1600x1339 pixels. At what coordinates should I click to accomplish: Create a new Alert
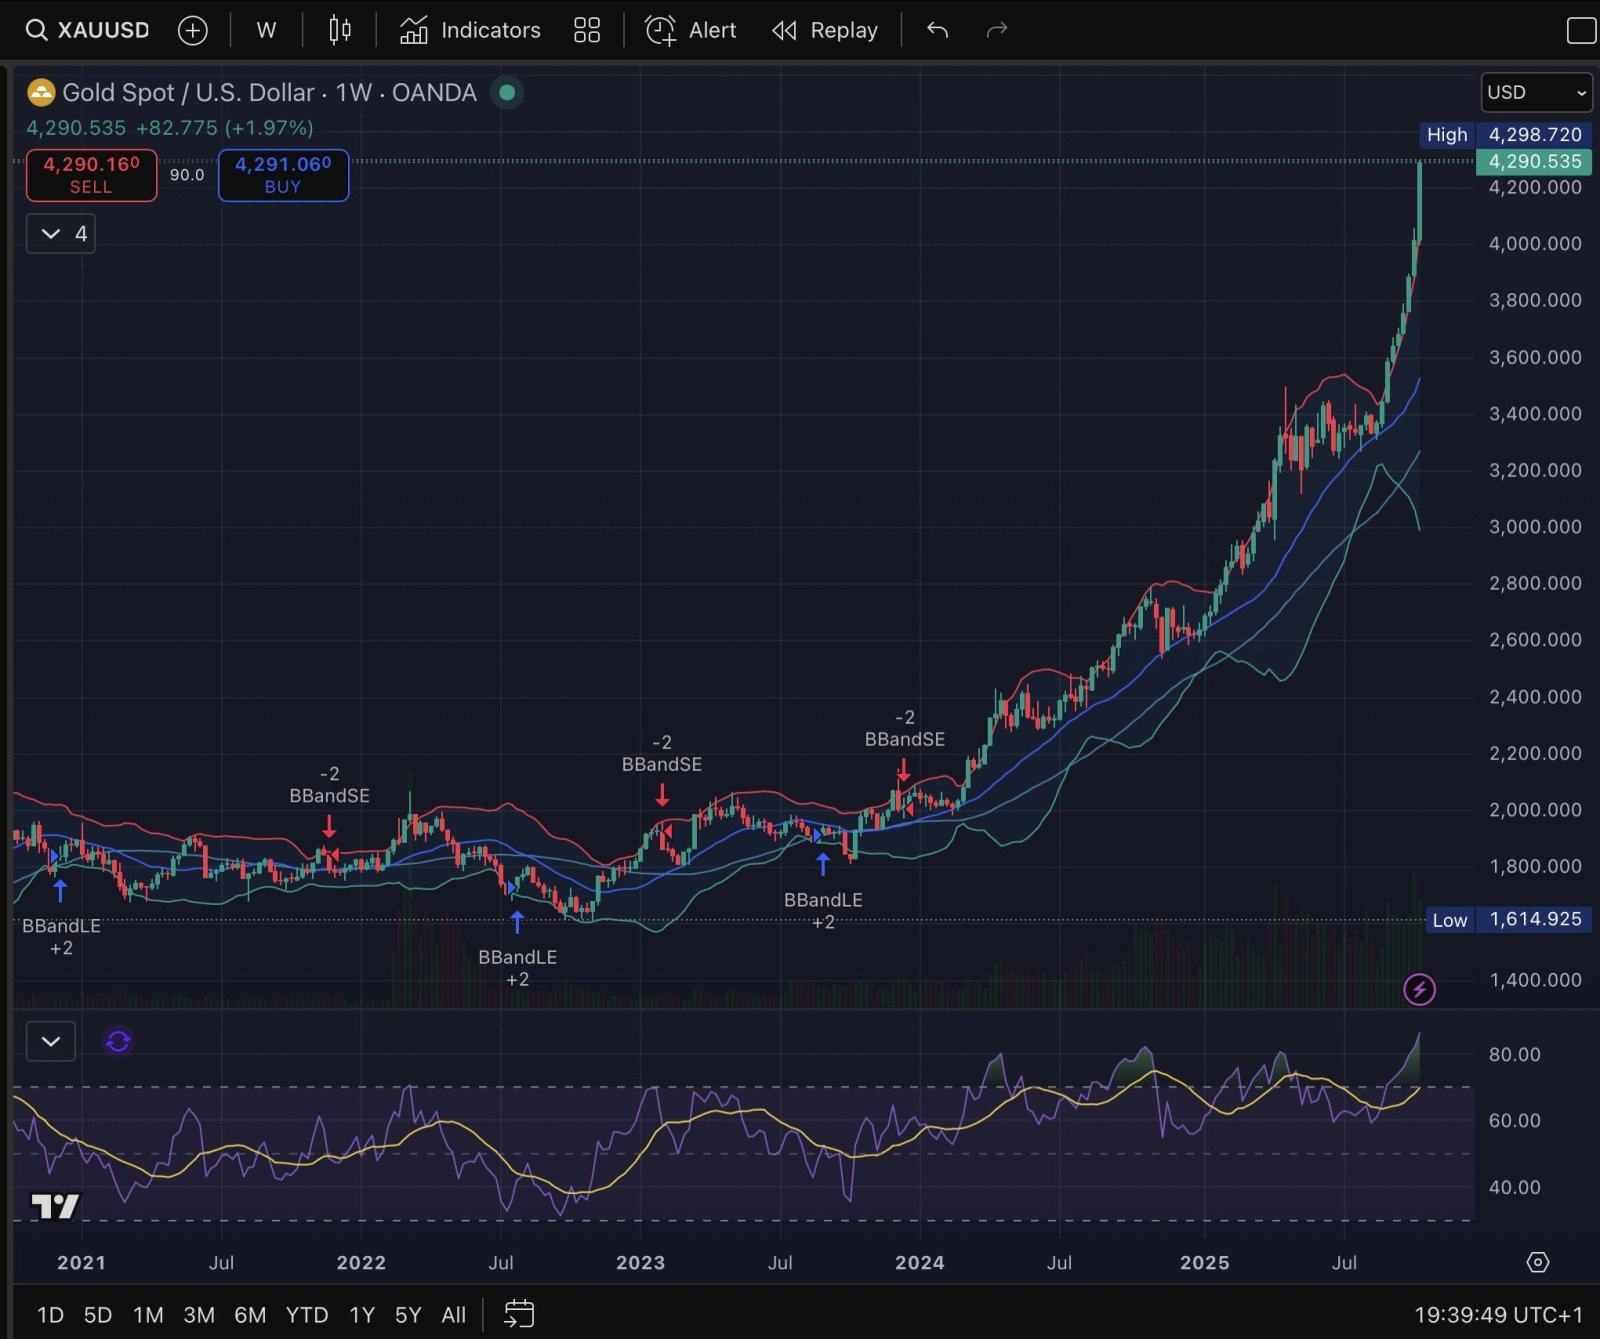(x=690, y=30)
